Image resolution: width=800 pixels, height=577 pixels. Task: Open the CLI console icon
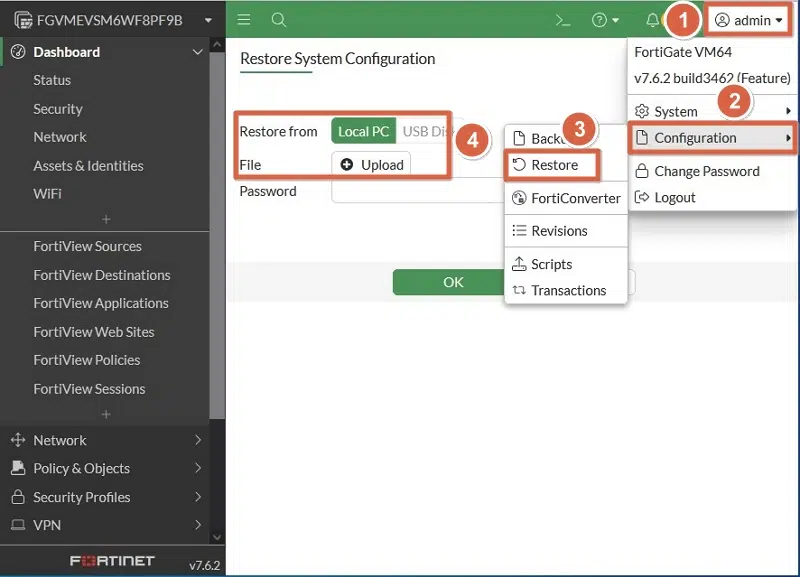click(563, 20)
